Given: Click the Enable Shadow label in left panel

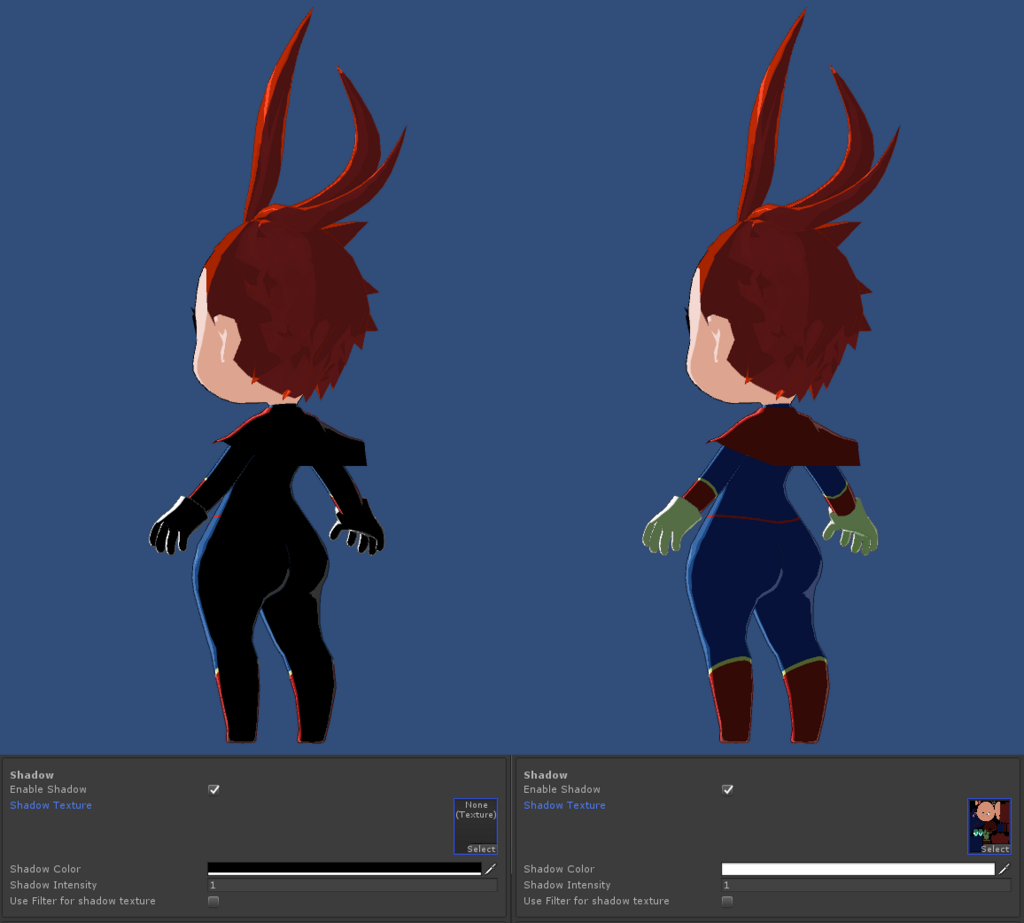Looking at the screenshot, I should click(48, 789).
